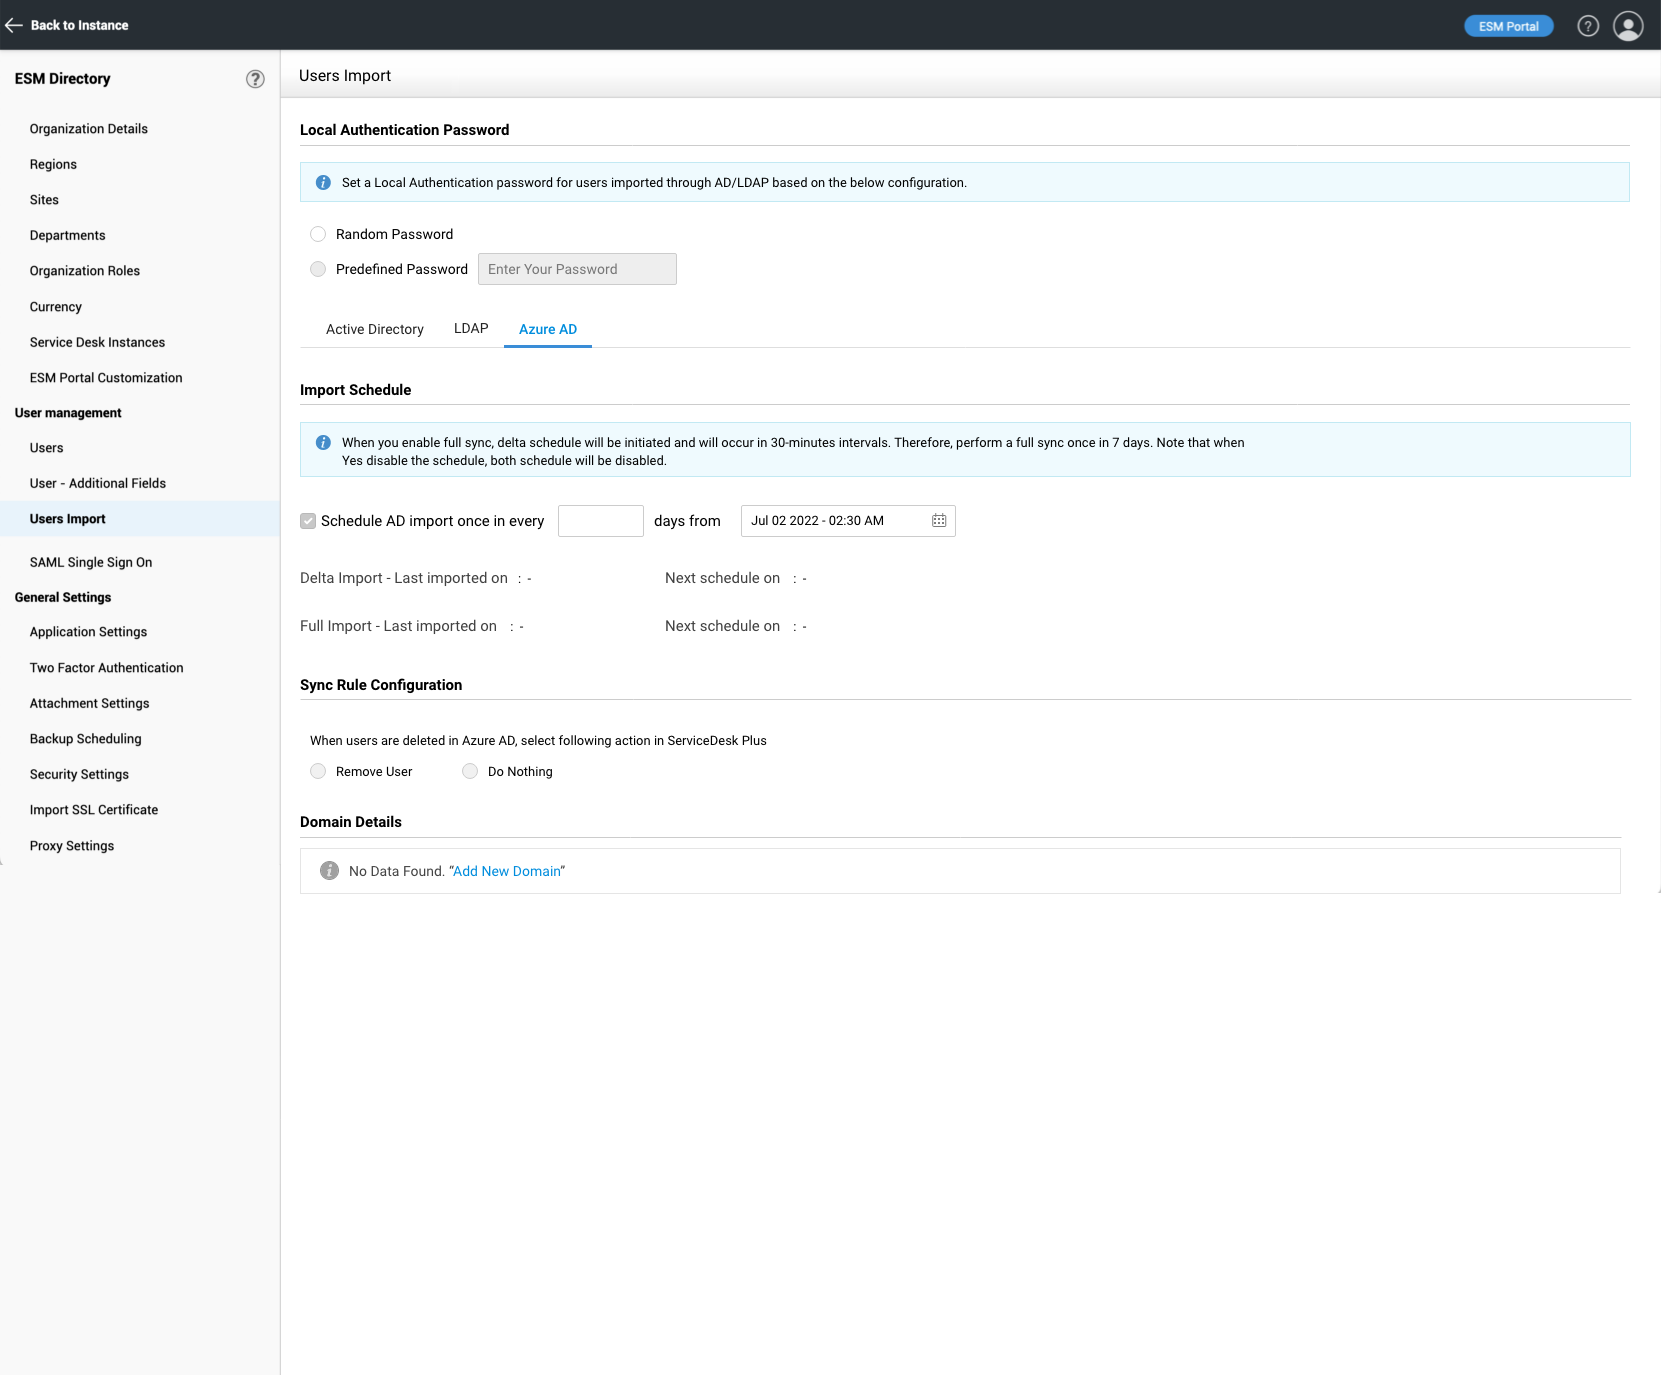This screenshot has width=1661, height=1375.
Task: Click info icon in Import Schedule notice
Action: tap(323, 443)
